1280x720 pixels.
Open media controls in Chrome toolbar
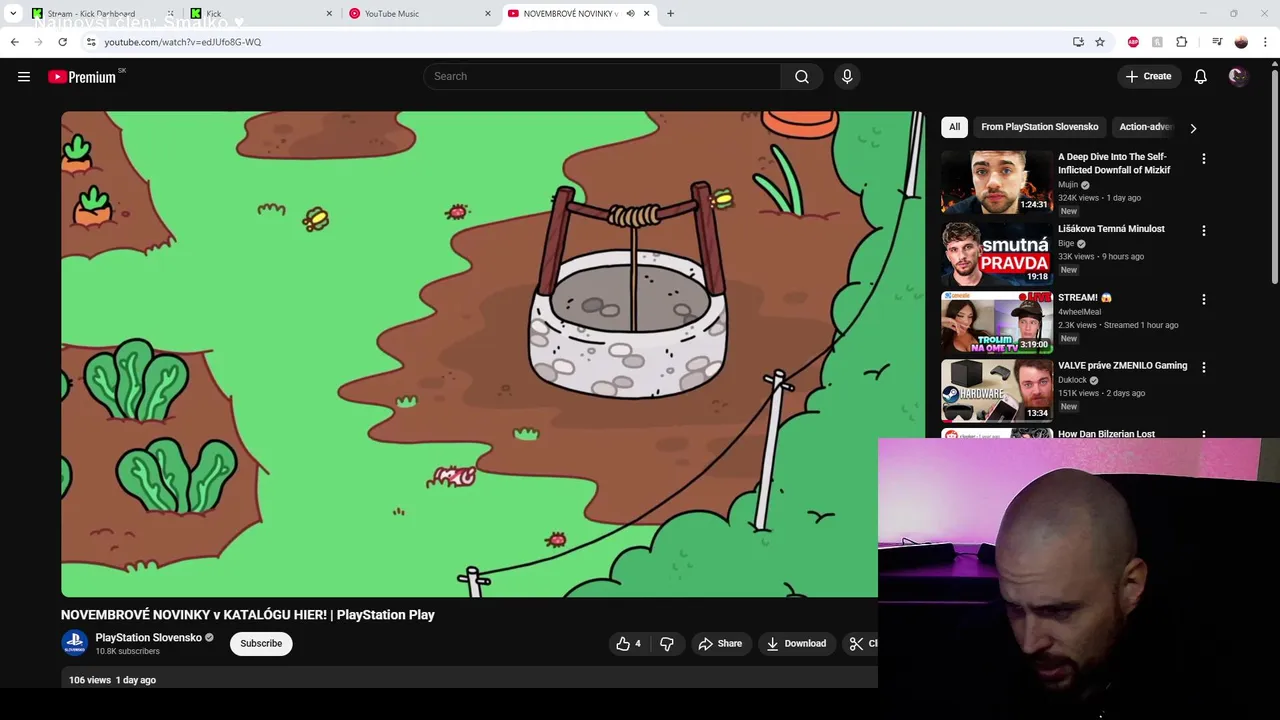point(1217,42)
